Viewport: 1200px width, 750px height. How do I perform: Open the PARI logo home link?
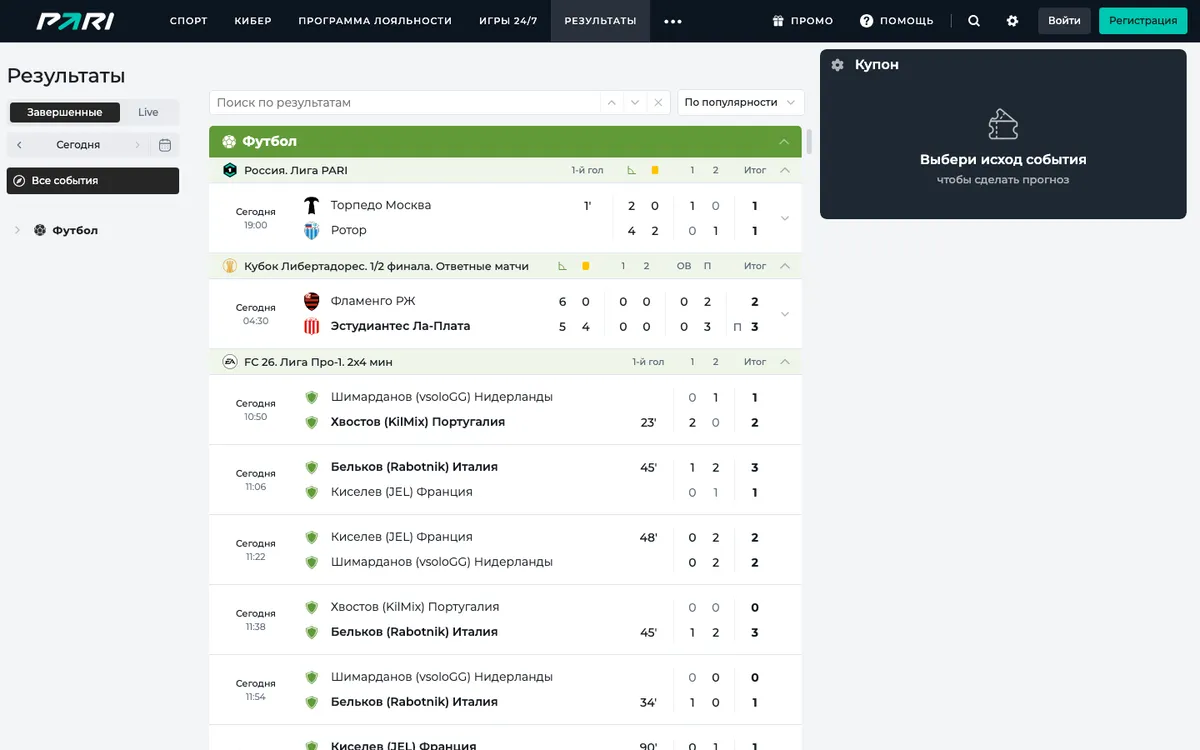click(x=75, y=21)
